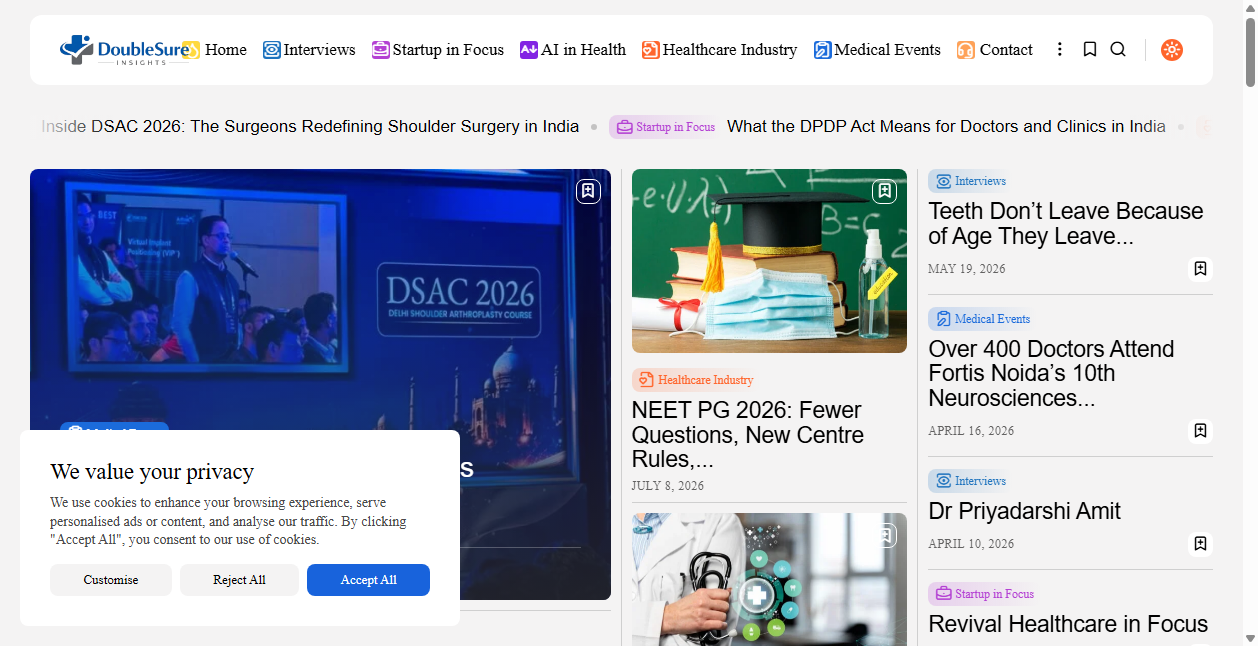Click the AI in Health nav icon
Image resolution: width=1258 pixels, height=646 pixels.
(x=529, y=50)
